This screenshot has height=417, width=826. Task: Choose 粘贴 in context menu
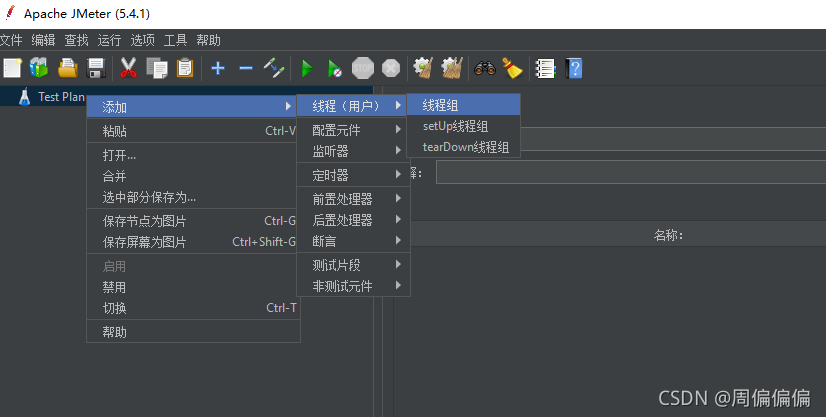193,131
